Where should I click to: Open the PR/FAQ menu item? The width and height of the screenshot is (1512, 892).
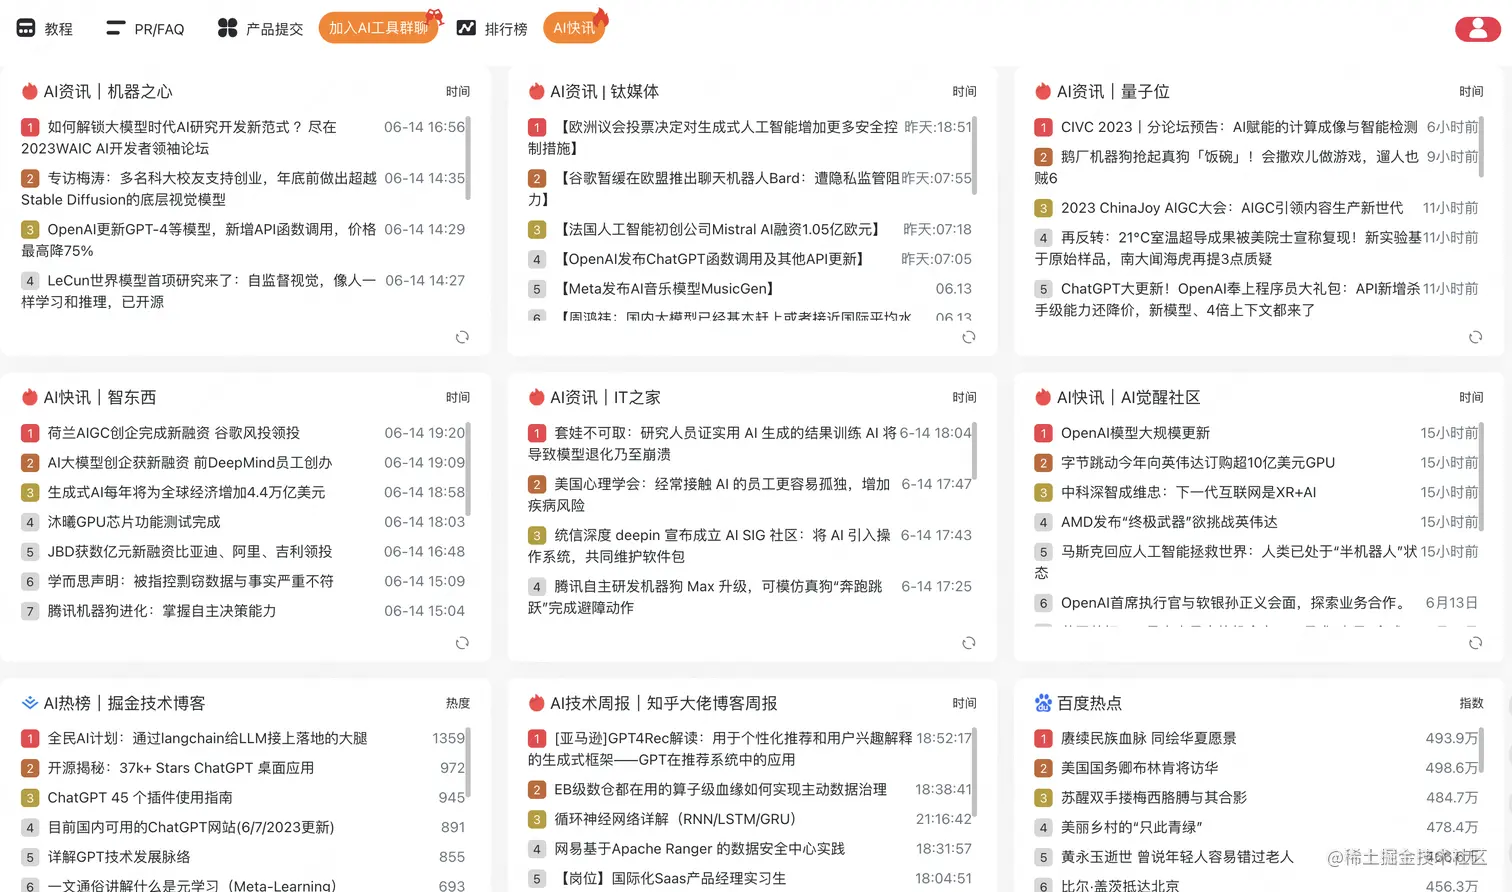(x=159, y=29)
